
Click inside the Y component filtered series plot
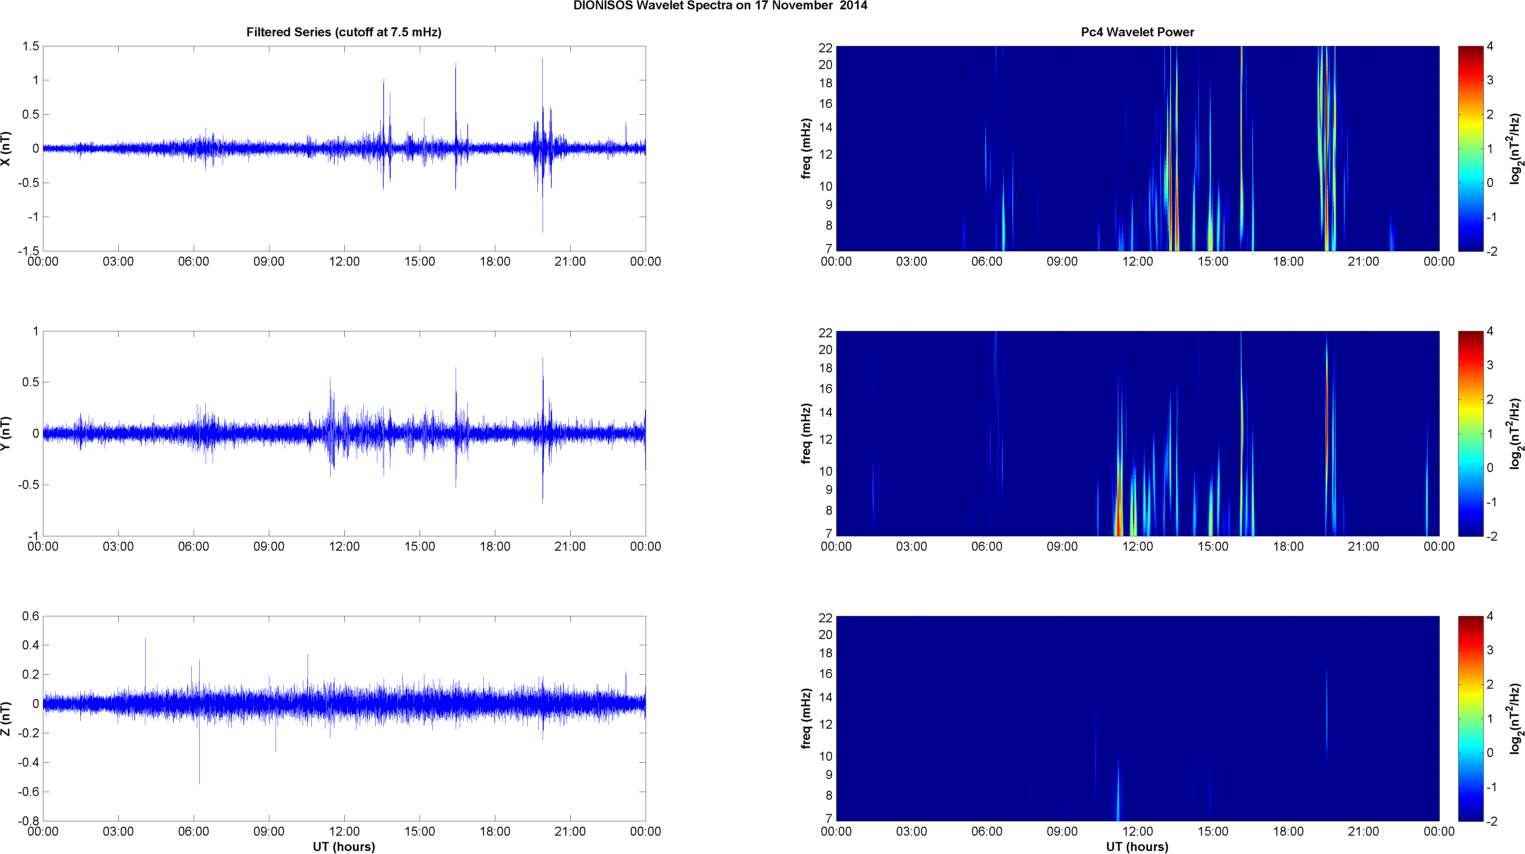(344, 433)
